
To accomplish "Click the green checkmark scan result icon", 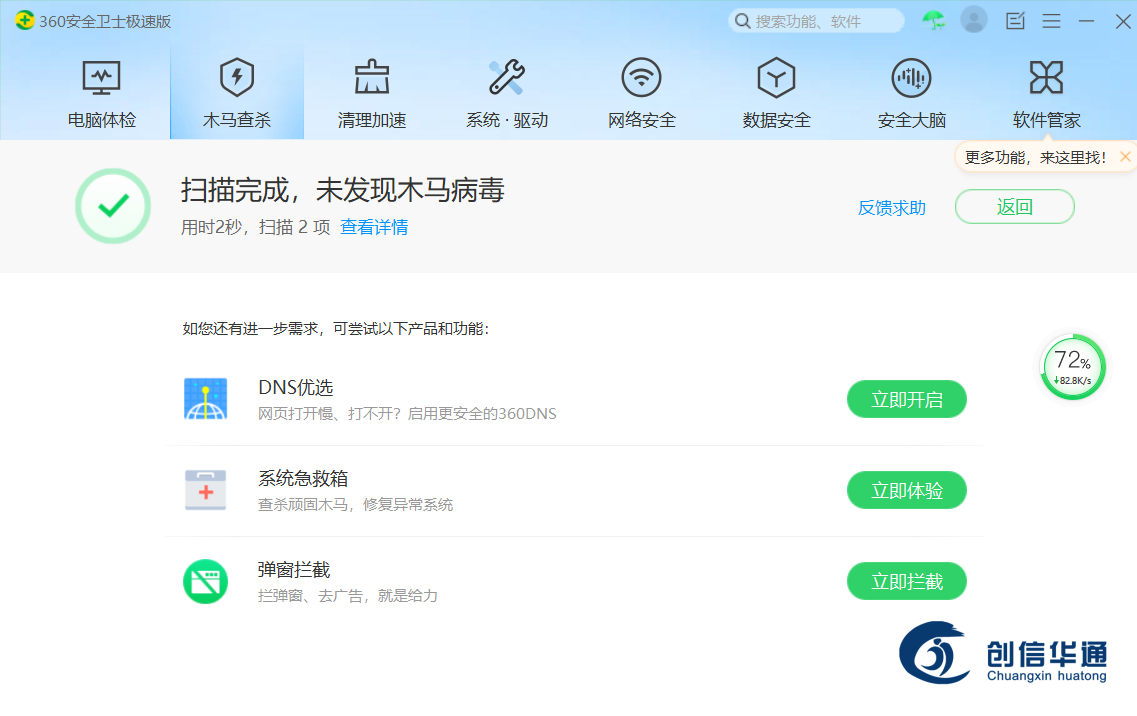I will coord(113,206).
